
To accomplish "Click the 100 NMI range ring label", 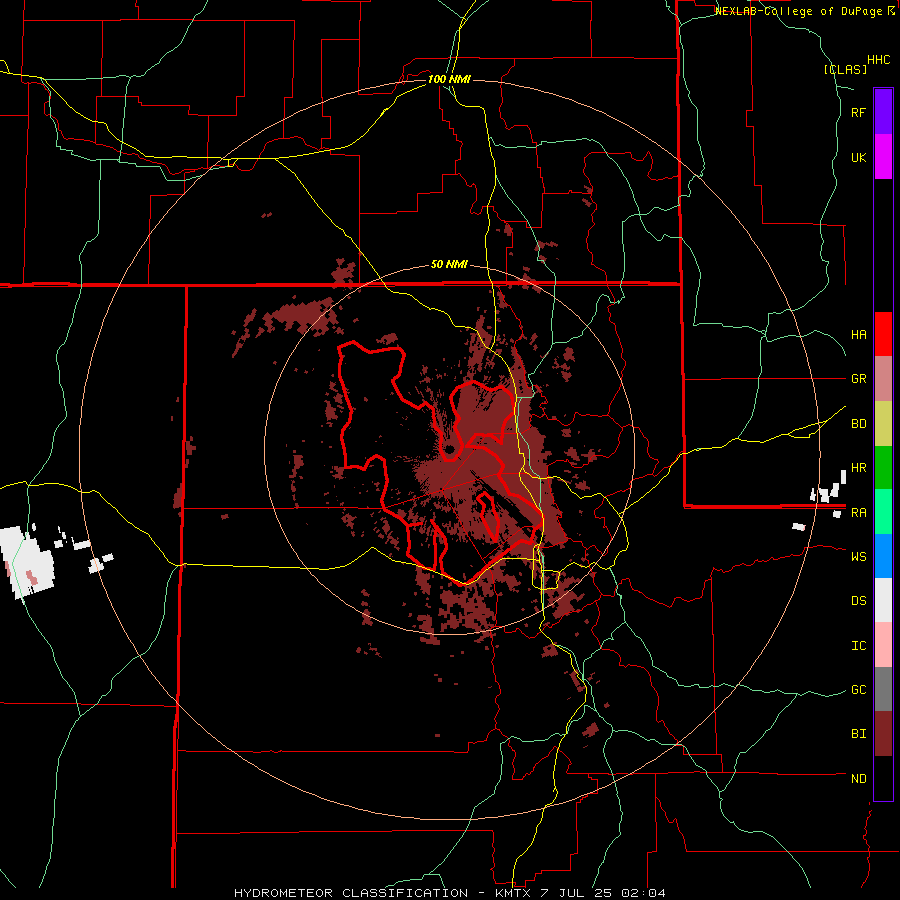I will [x=449, y=79].
